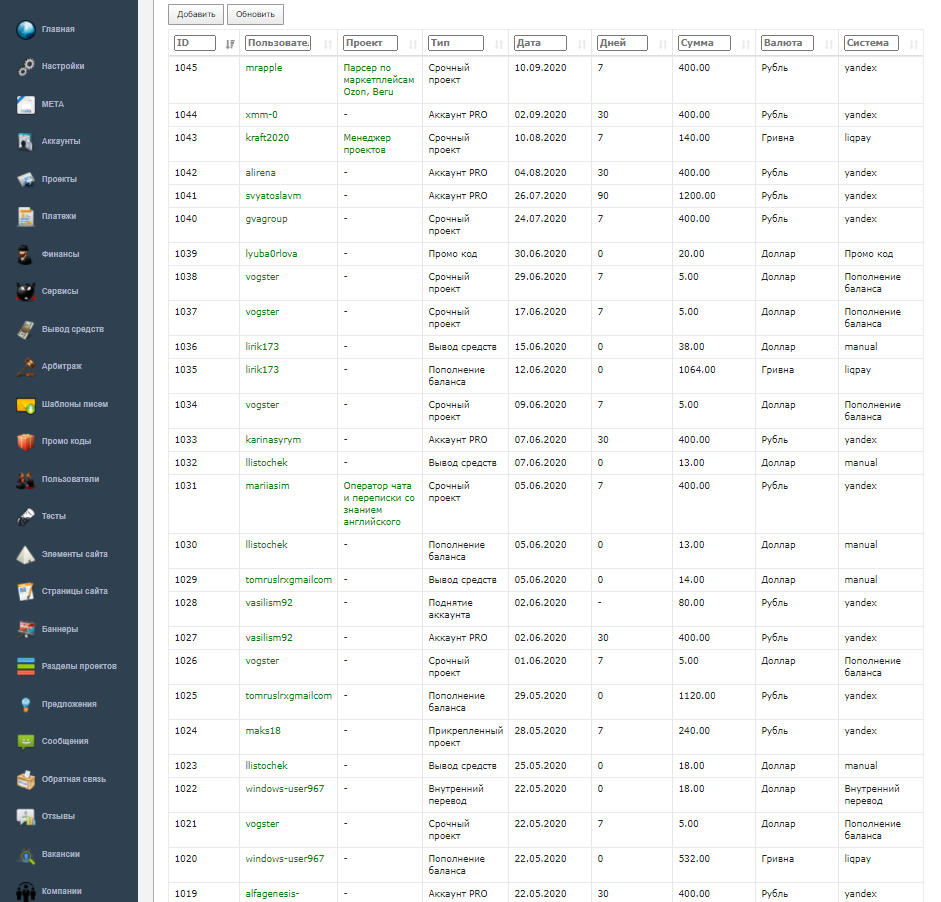Click the Промо коды gift icon

(26, 442)
